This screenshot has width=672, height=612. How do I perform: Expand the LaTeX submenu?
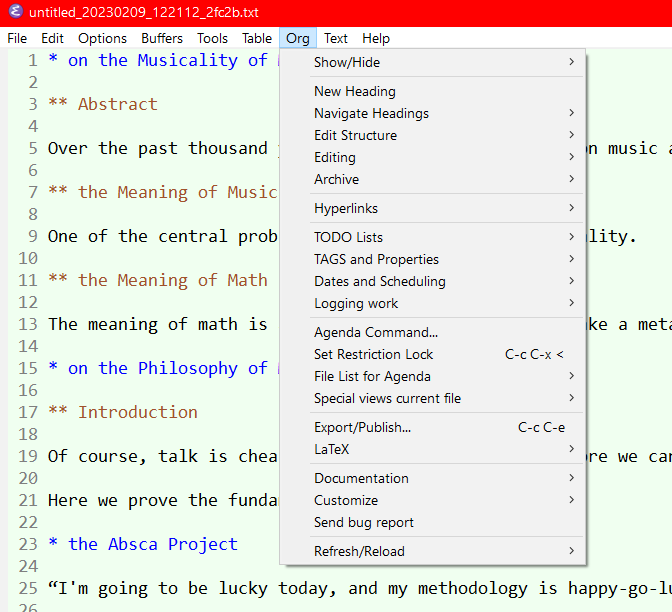point(332,449)
